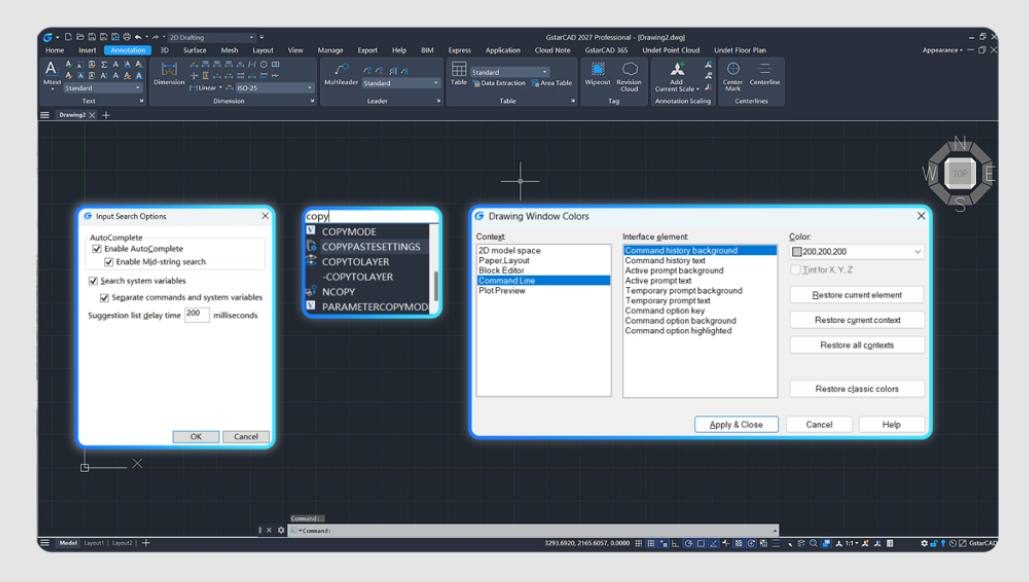
Task: Click the Apply & Close button
Action: (x=736, y=425)
